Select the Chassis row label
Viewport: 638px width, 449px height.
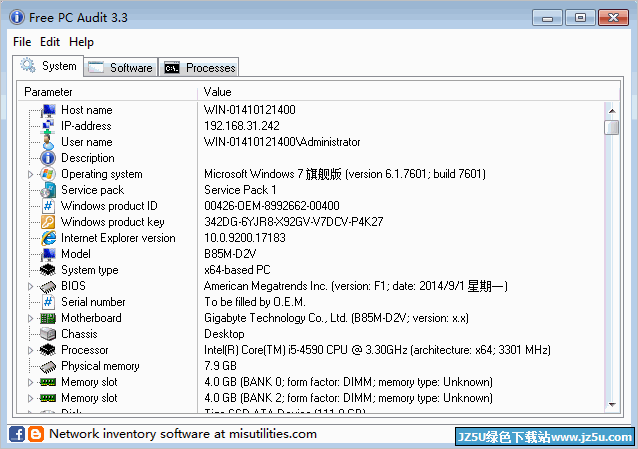pyautogui.click(x=79, y=334)
